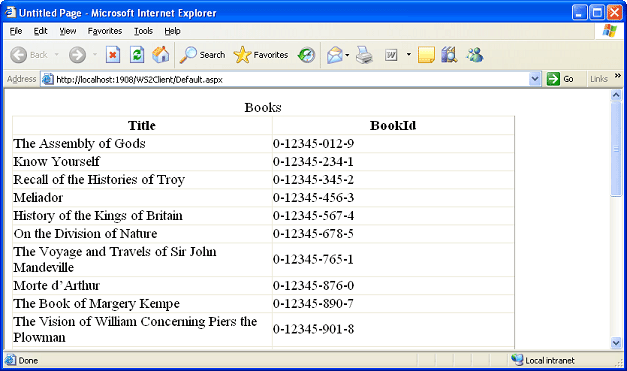Stop loading the page
The image size is (627, 371).
click(113, 55)
